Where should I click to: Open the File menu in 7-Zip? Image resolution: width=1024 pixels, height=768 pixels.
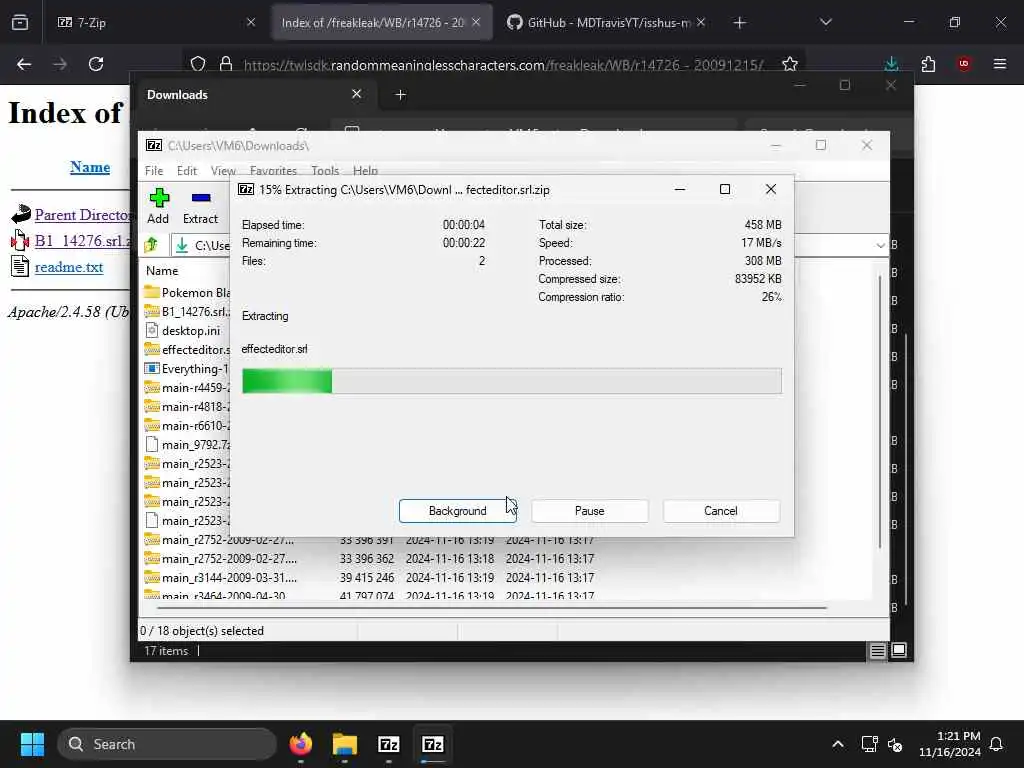pyautogui.click(x=154, y=170)
